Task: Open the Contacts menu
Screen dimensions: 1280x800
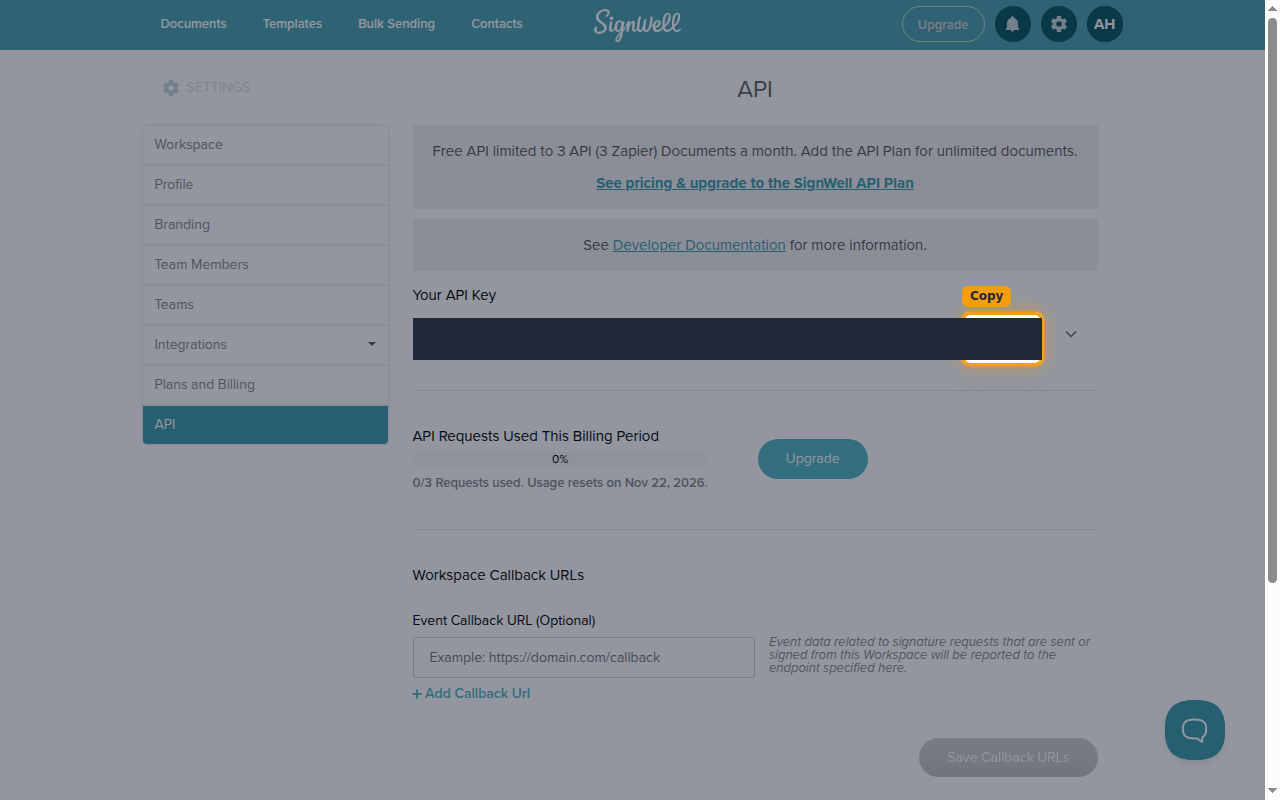Action: pos(497,24)
